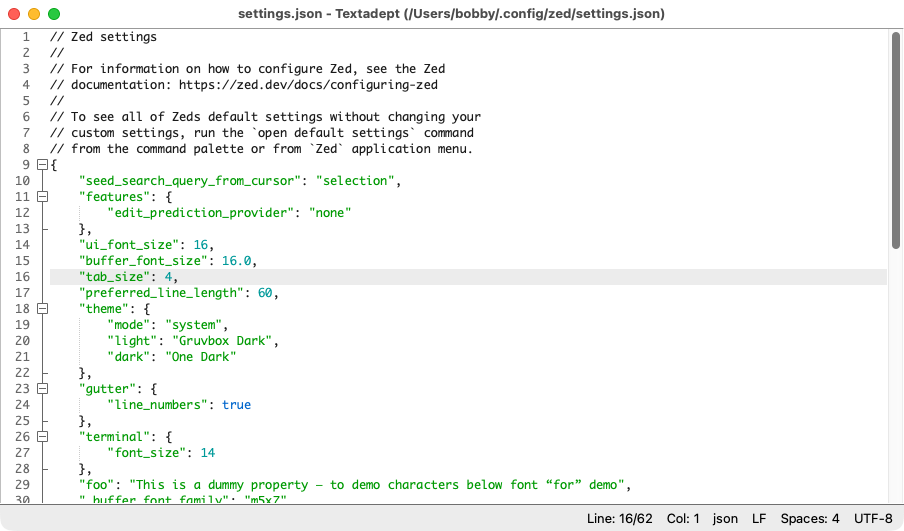The height and width of the screenshot is (531, 904).
Task: Click the "Col: 1" status bar entry
Action: click(683, 518)
